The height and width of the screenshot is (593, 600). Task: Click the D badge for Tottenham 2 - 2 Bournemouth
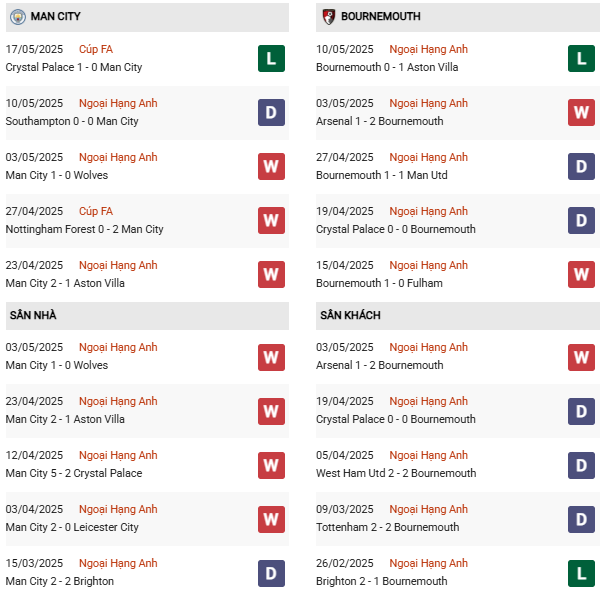(582, 519)
